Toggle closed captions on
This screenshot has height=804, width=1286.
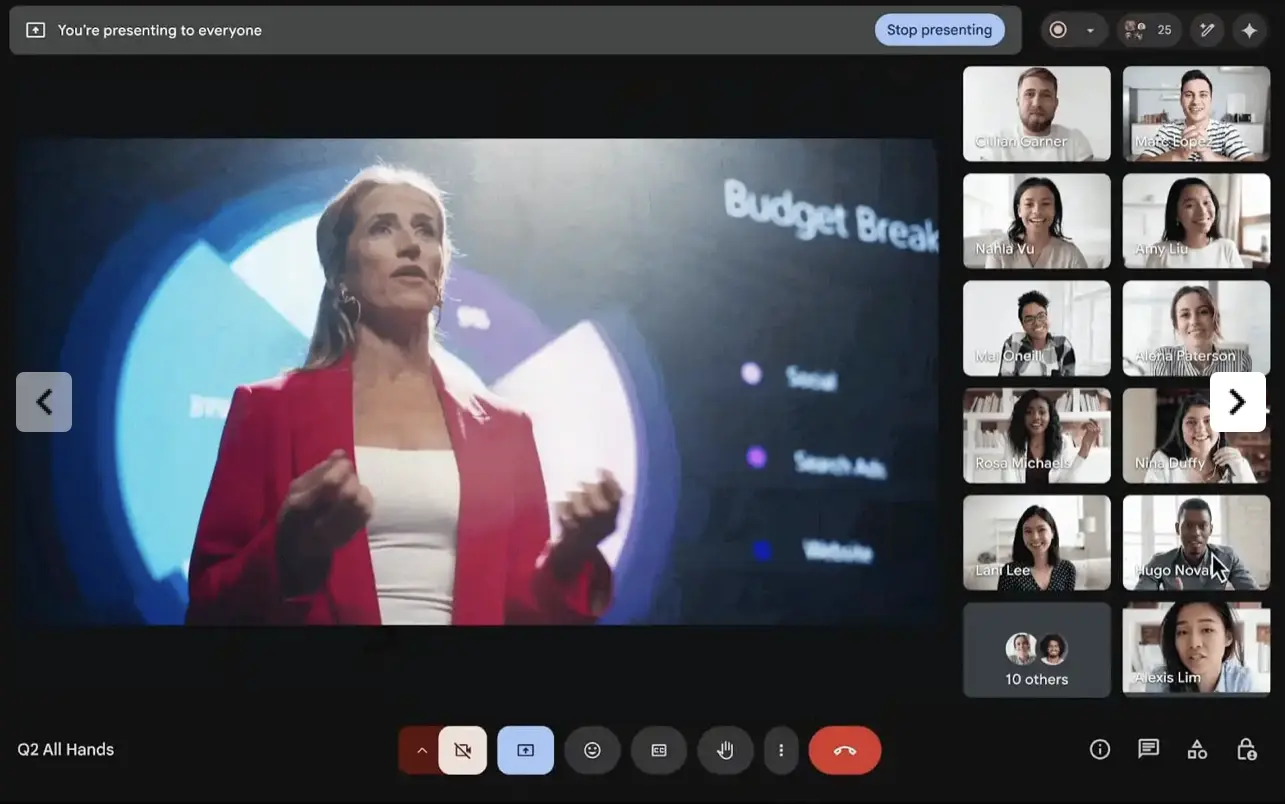coord(659,750)
